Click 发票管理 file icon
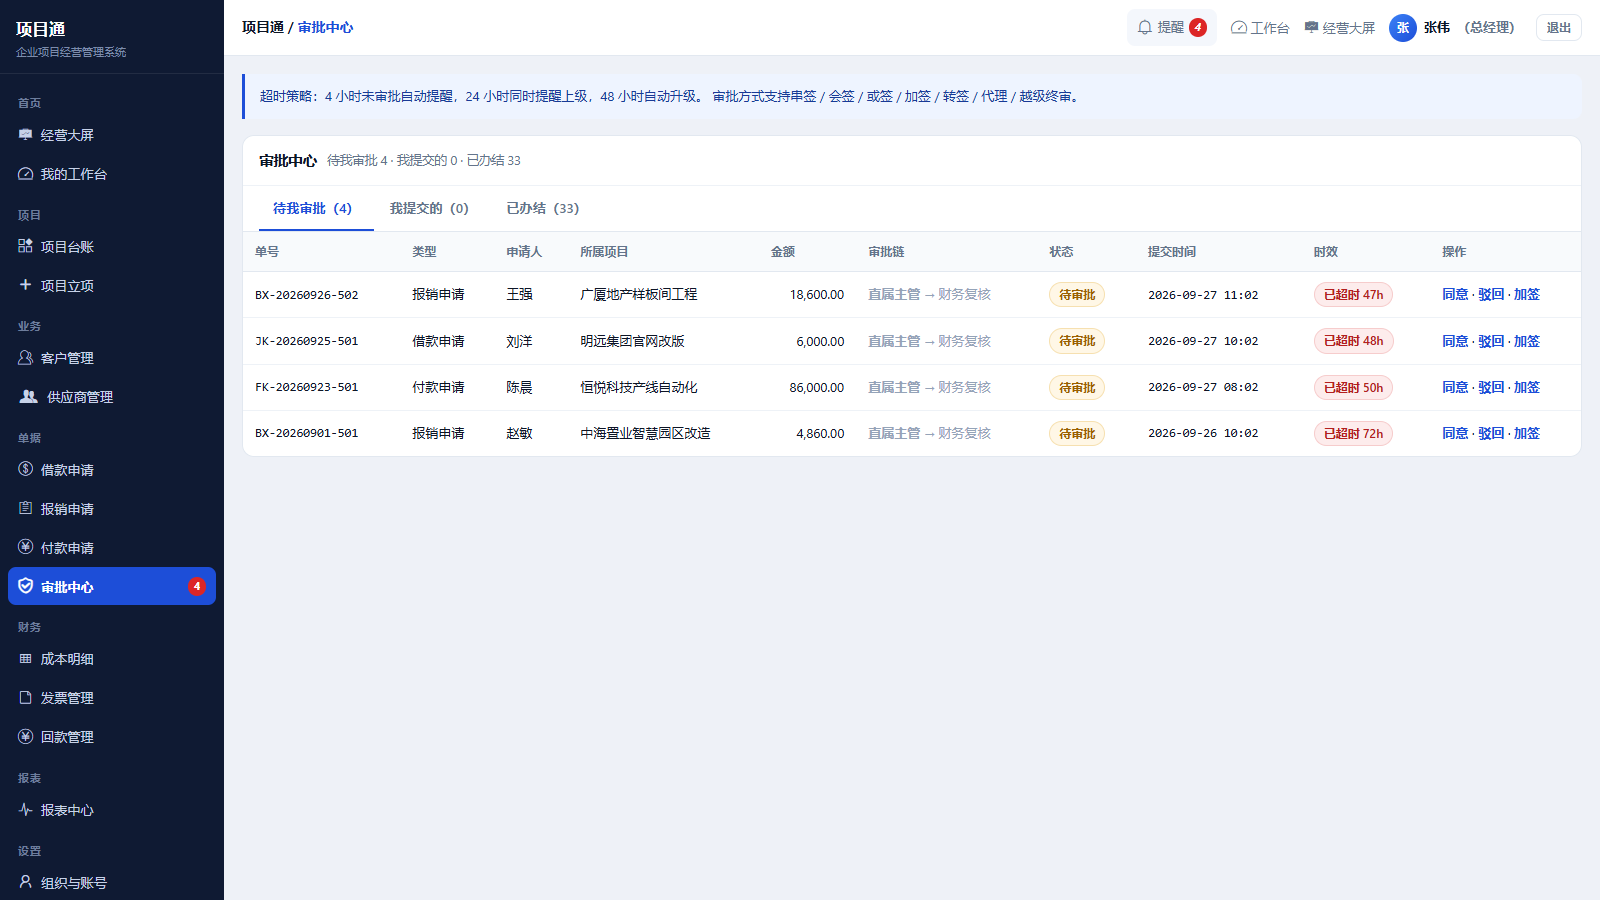Viewport: 1600px width, 900px height. (26, 698)
